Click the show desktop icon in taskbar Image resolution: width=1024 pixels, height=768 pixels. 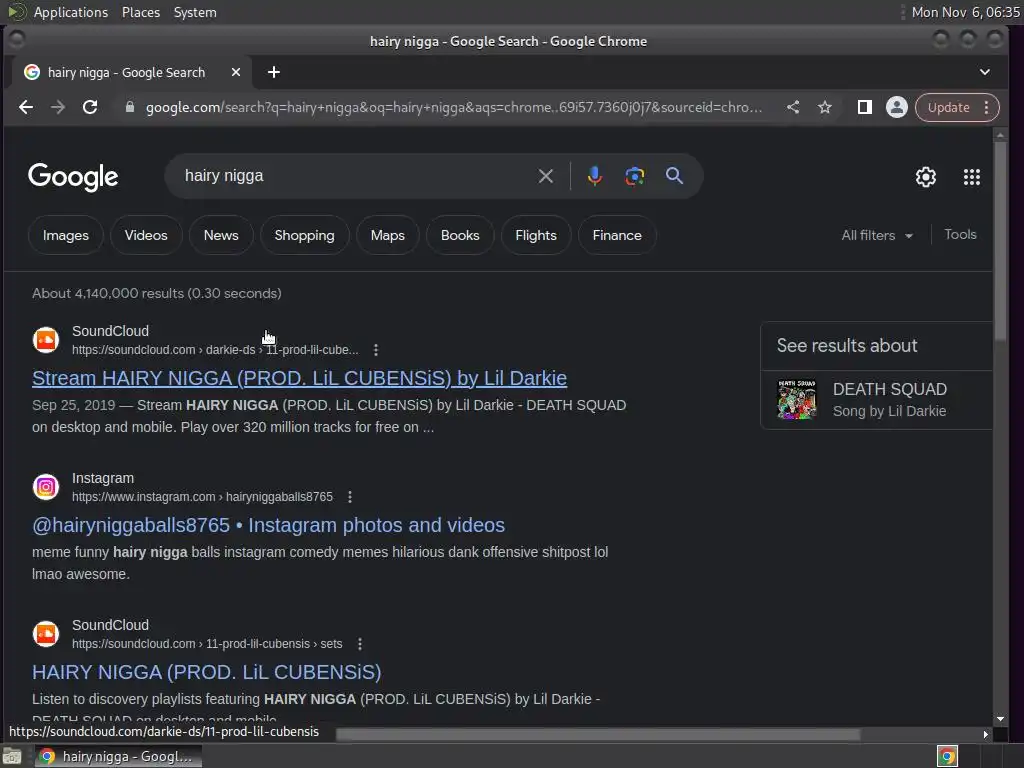pos(12,756)
